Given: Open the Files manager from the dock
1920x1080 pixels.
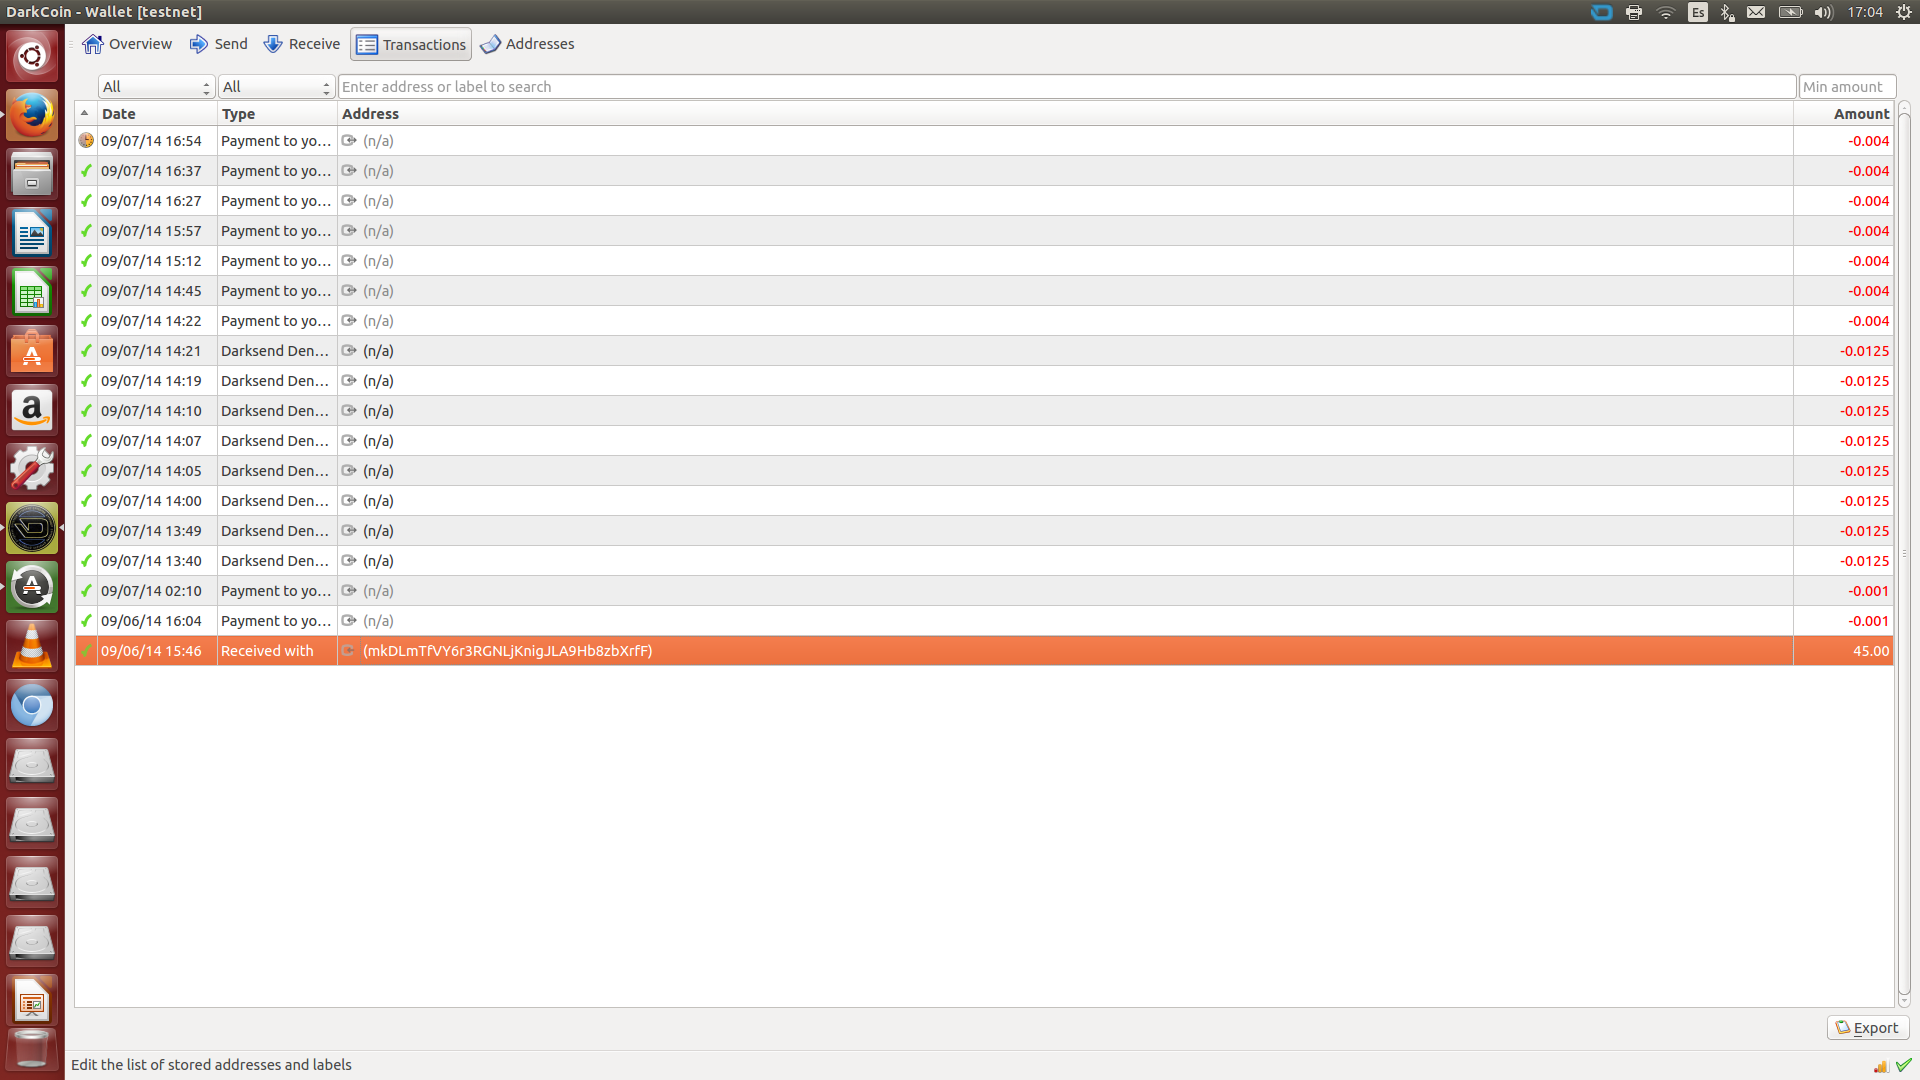Looking at the screenshot, I should coord(32,174).
